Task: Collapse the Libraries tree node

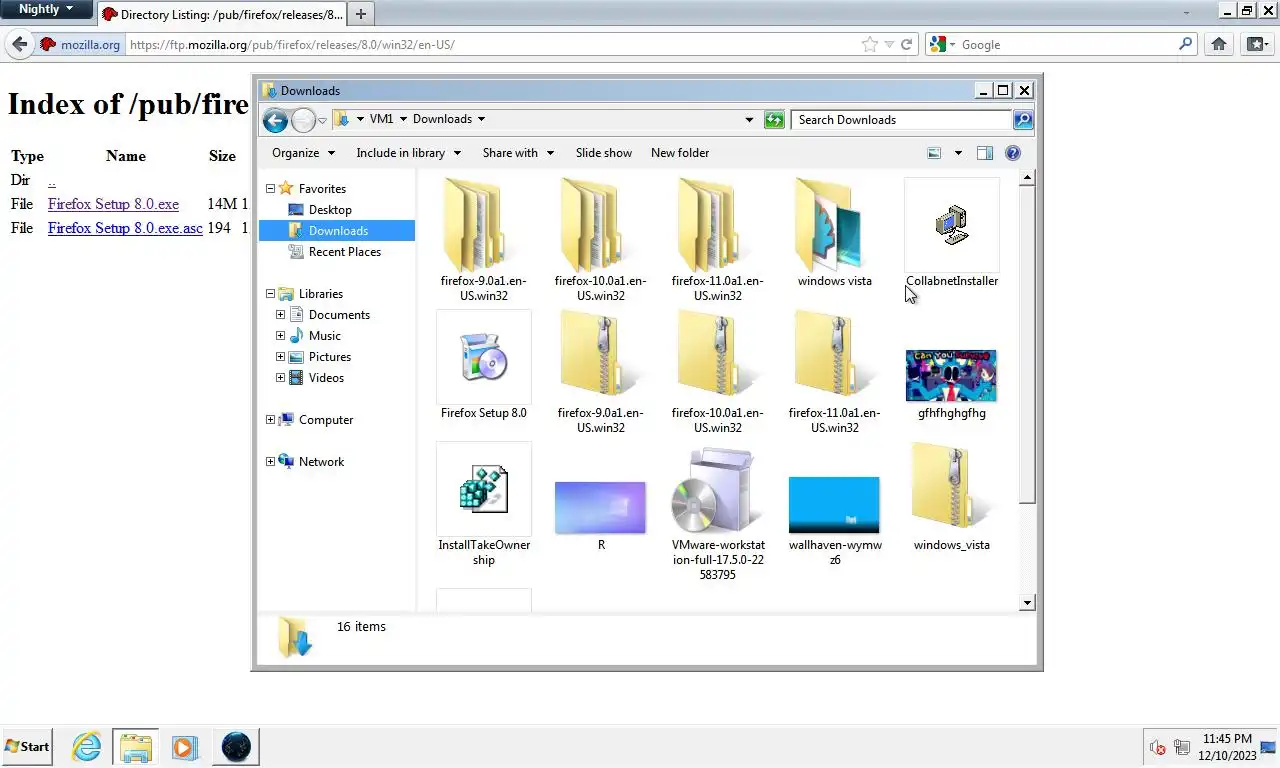Action: tap(270, 294)
